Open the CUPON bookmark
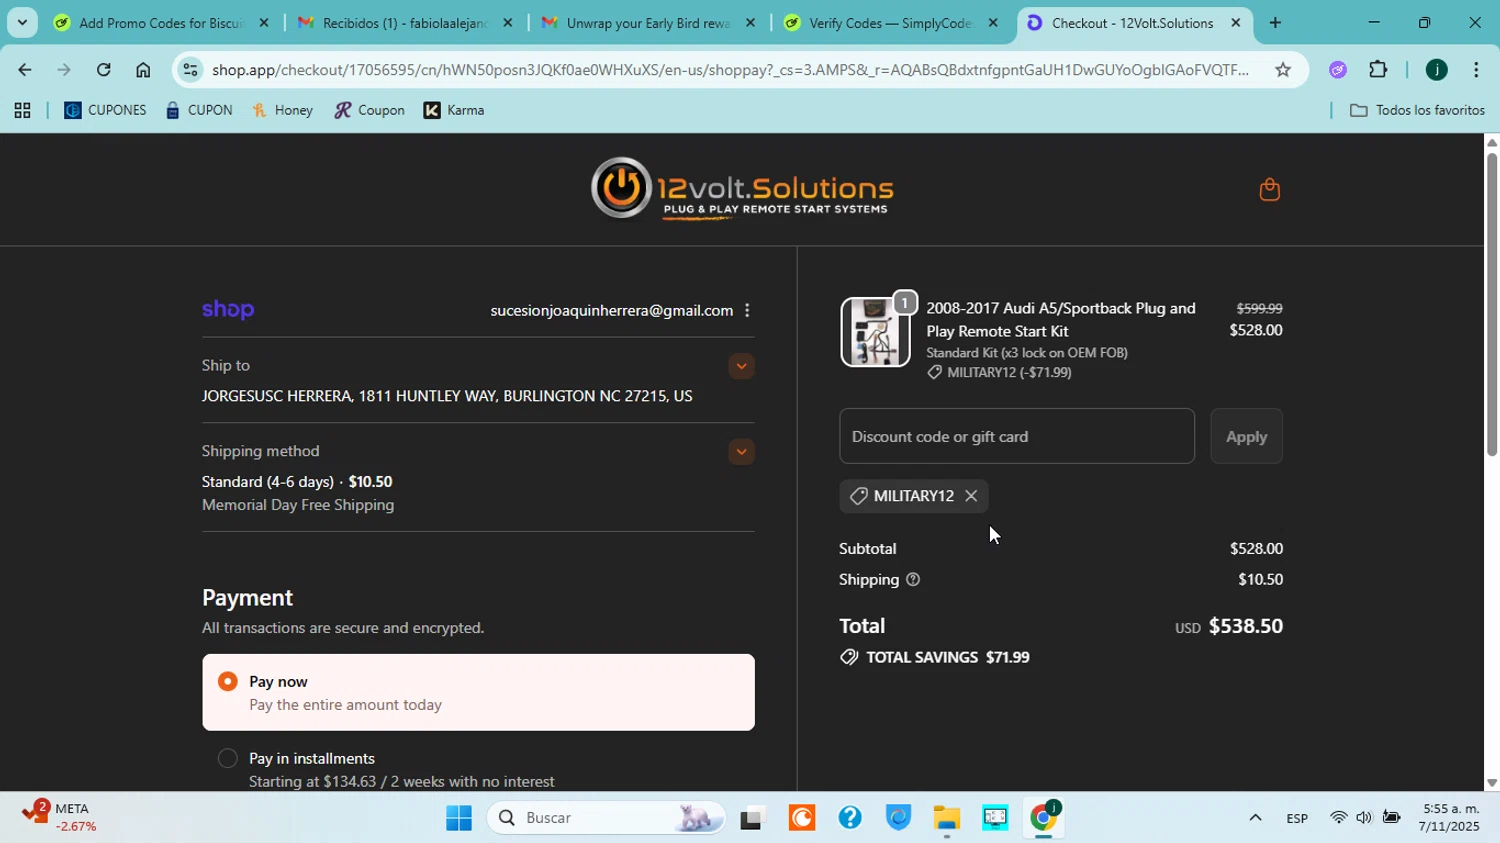The height and width of the screenshot is (843, 1500). point(199,111)
